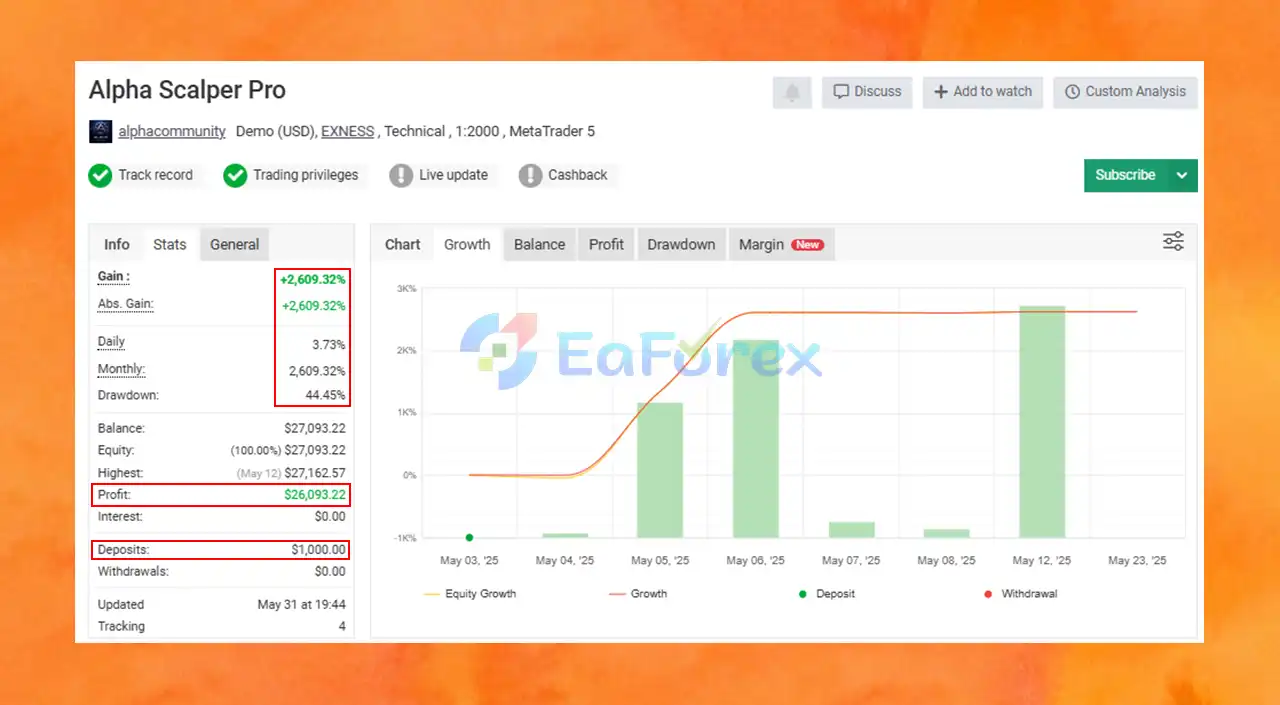The image size is (1280, 705).
Task: Toggle the Growth legend series
Action: [x=638, y=594]
